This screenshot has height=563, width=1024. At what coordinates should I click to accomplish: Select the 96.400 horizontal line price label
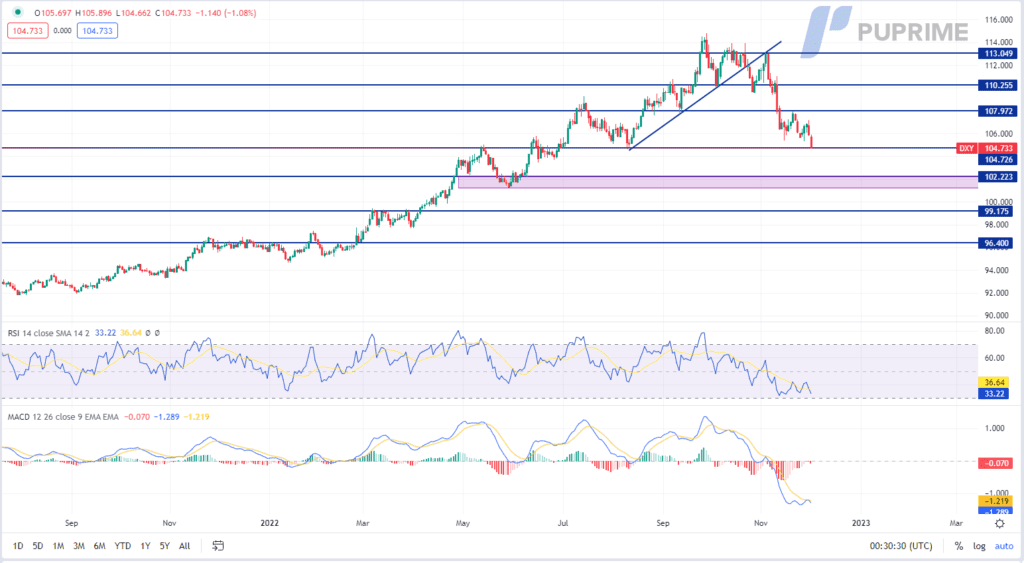click(997, 243)
